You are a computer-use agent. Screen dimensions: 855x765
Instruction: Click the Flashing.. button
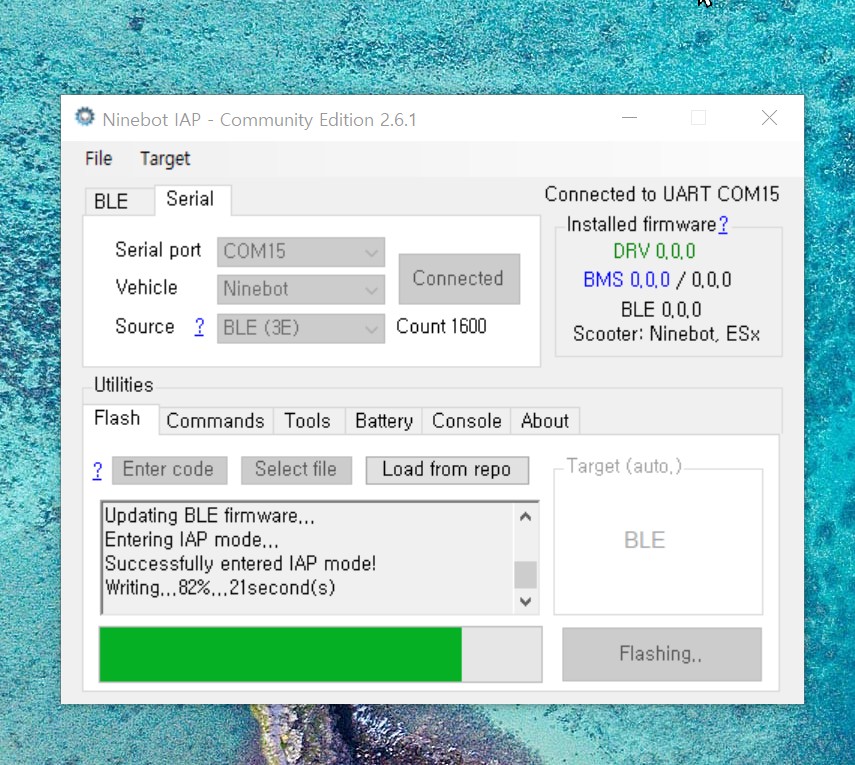(x=661, y=654)
